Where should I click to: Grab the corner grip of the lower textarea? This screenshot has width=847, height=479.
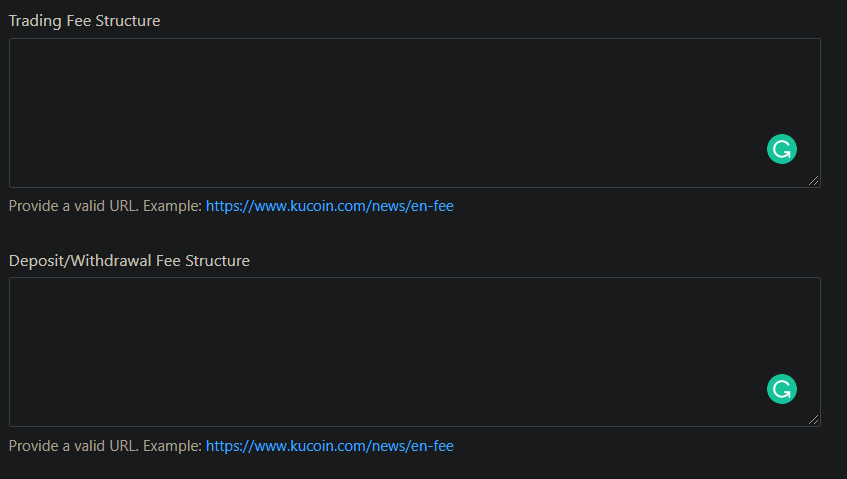tap(814, 420)
